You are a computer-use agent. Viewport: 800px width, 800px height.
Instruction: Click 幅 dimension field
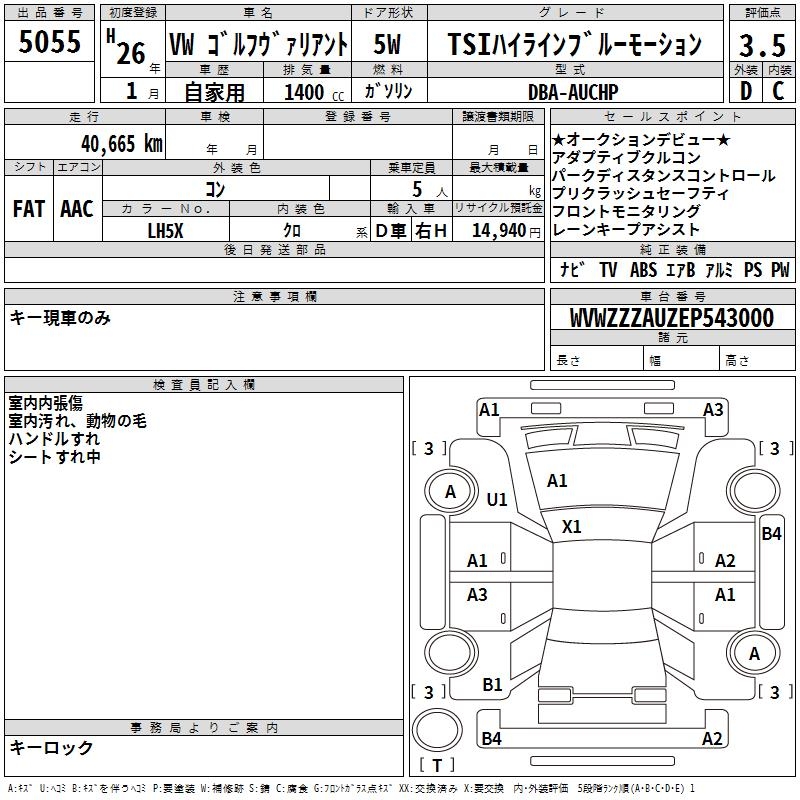coord(682,359)
